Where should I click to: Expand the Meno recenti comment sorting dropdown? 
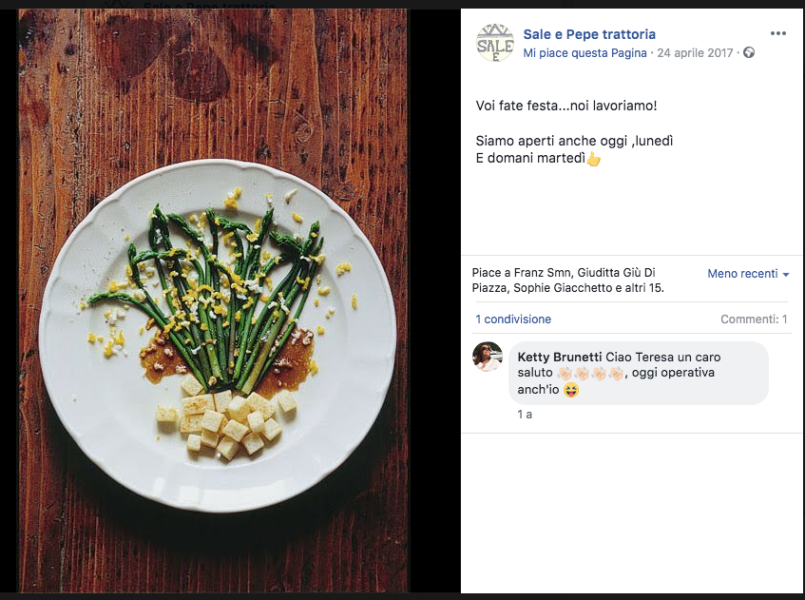748,274
